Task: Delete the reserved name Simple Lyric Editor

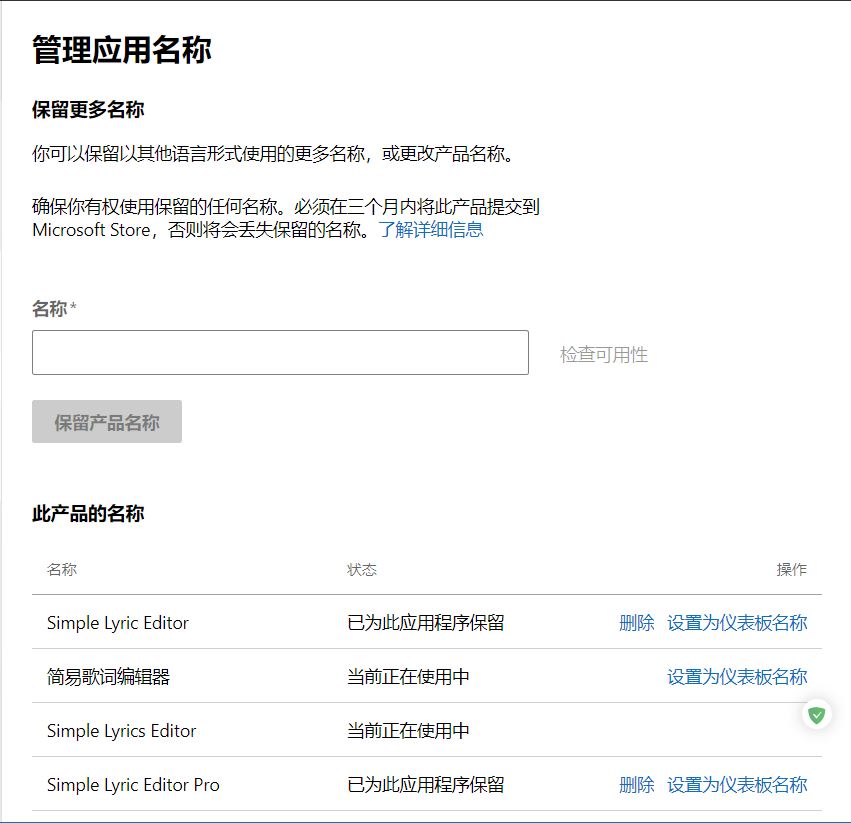Action: [x=637, y=622]
